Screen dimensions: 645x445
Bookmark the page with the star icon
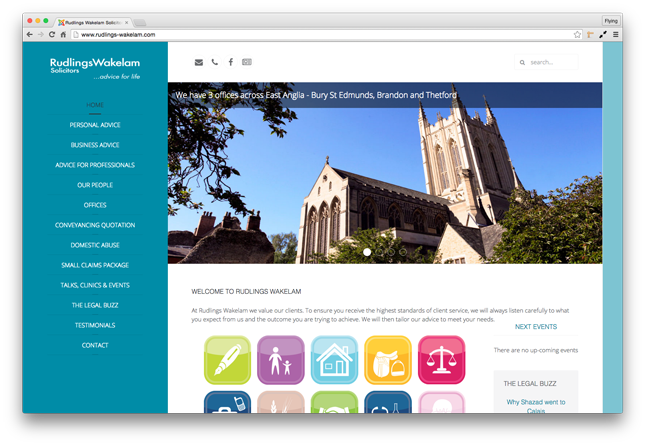(x=577, y=35)
